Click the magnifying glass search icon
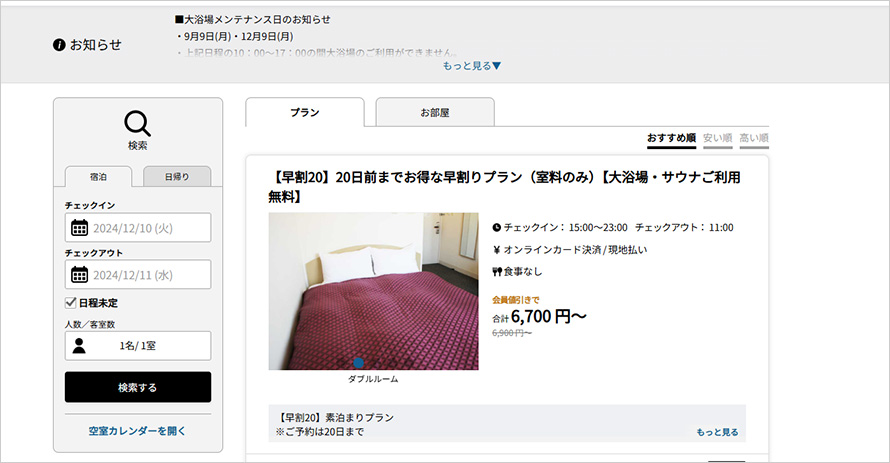The image size is (890, 463). (137, 123)
